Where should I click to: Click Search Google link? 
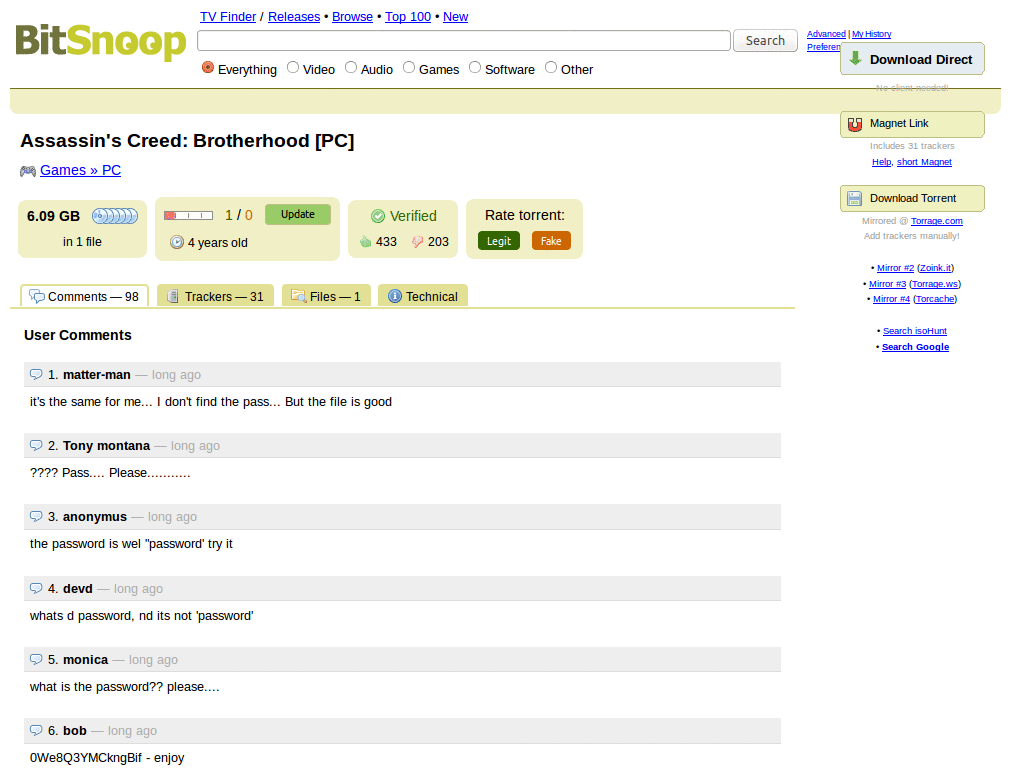(x=916, y=347)
